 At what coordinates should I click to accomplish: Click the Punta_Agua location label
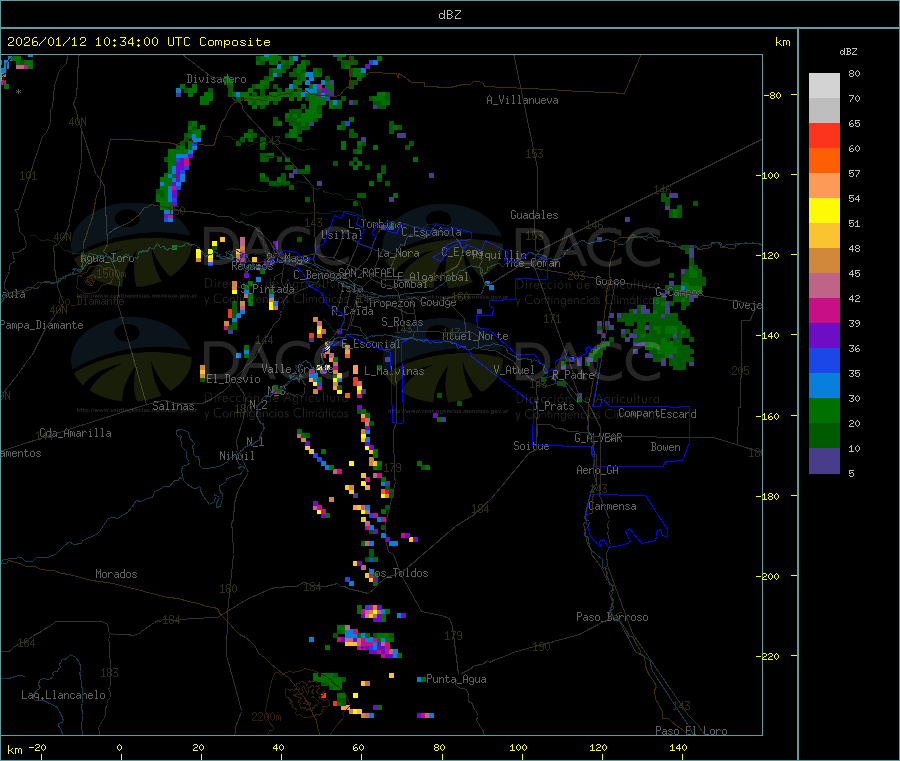(456, 679)
